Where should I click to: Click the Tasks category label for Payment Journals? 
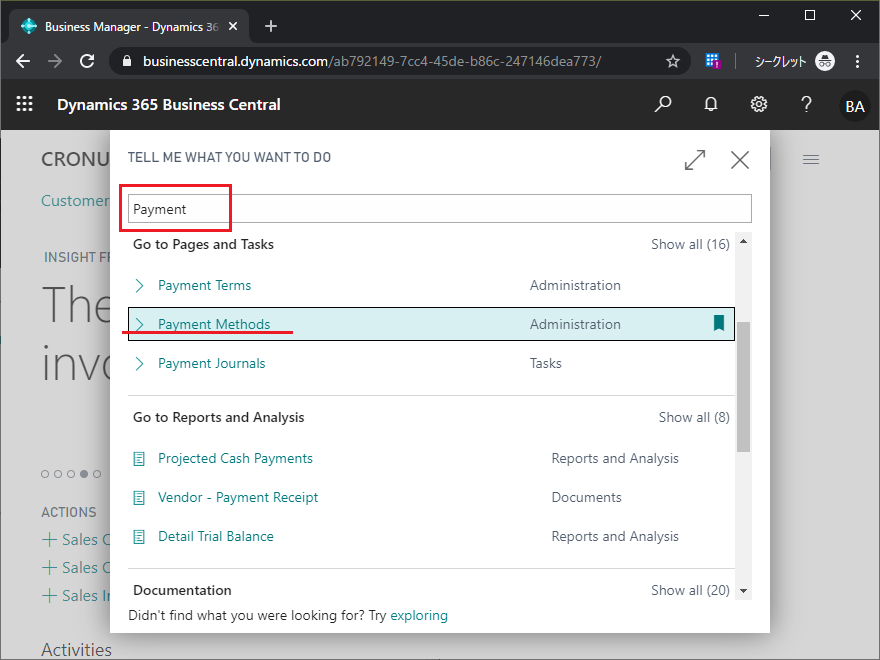tap(546, 363)
